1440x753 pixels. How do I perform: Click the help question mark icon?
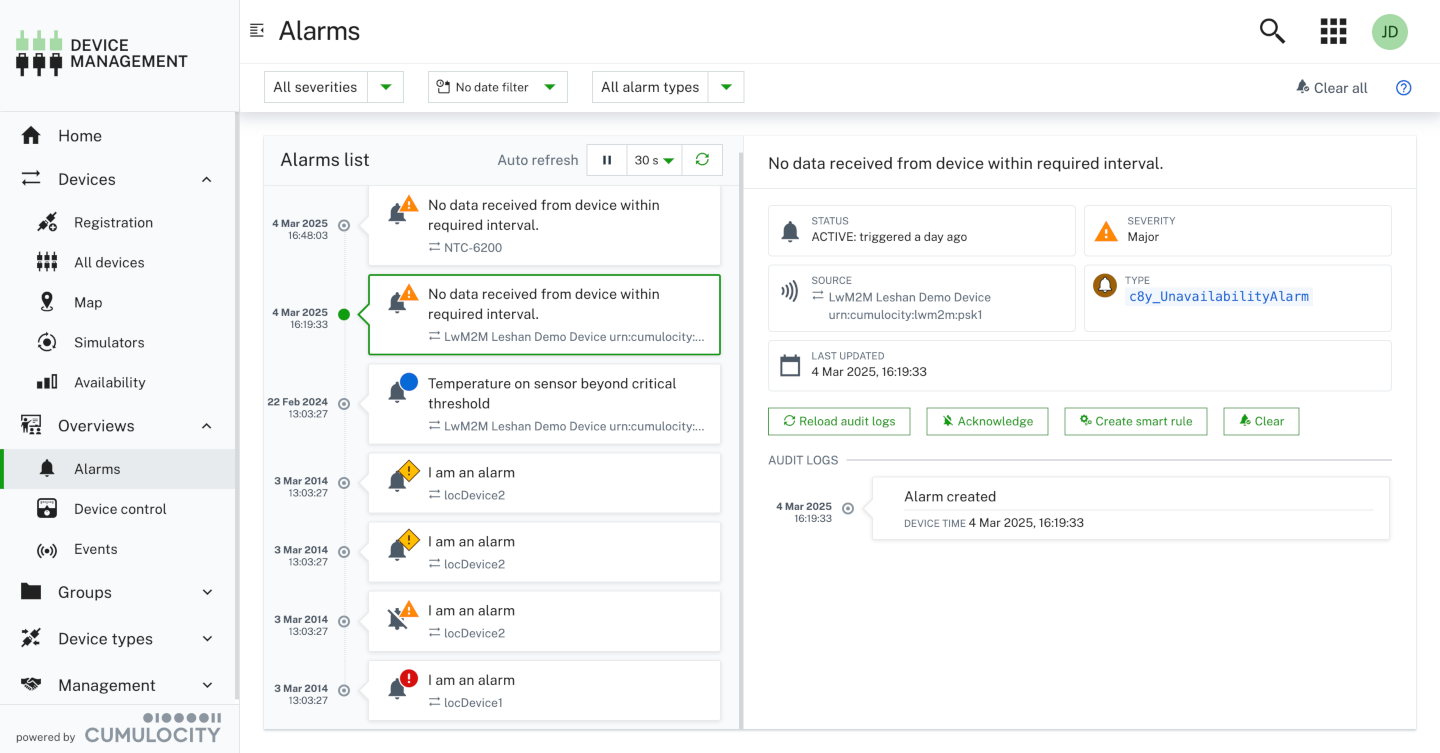tap(1403, 88)
